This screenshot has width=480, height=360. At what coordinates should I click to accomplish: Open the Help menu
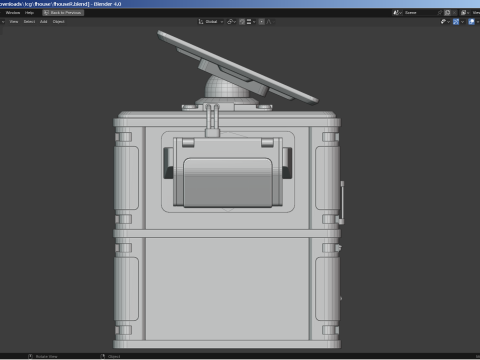coord(29,13)
